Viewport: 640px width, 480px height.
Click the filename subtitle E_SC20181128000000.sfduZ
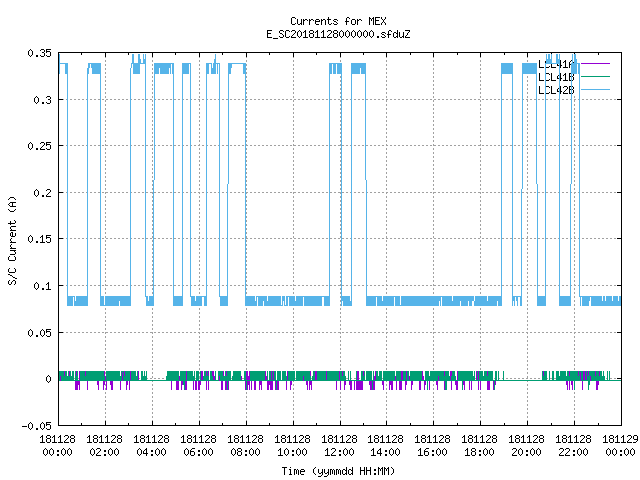point(338,34)
